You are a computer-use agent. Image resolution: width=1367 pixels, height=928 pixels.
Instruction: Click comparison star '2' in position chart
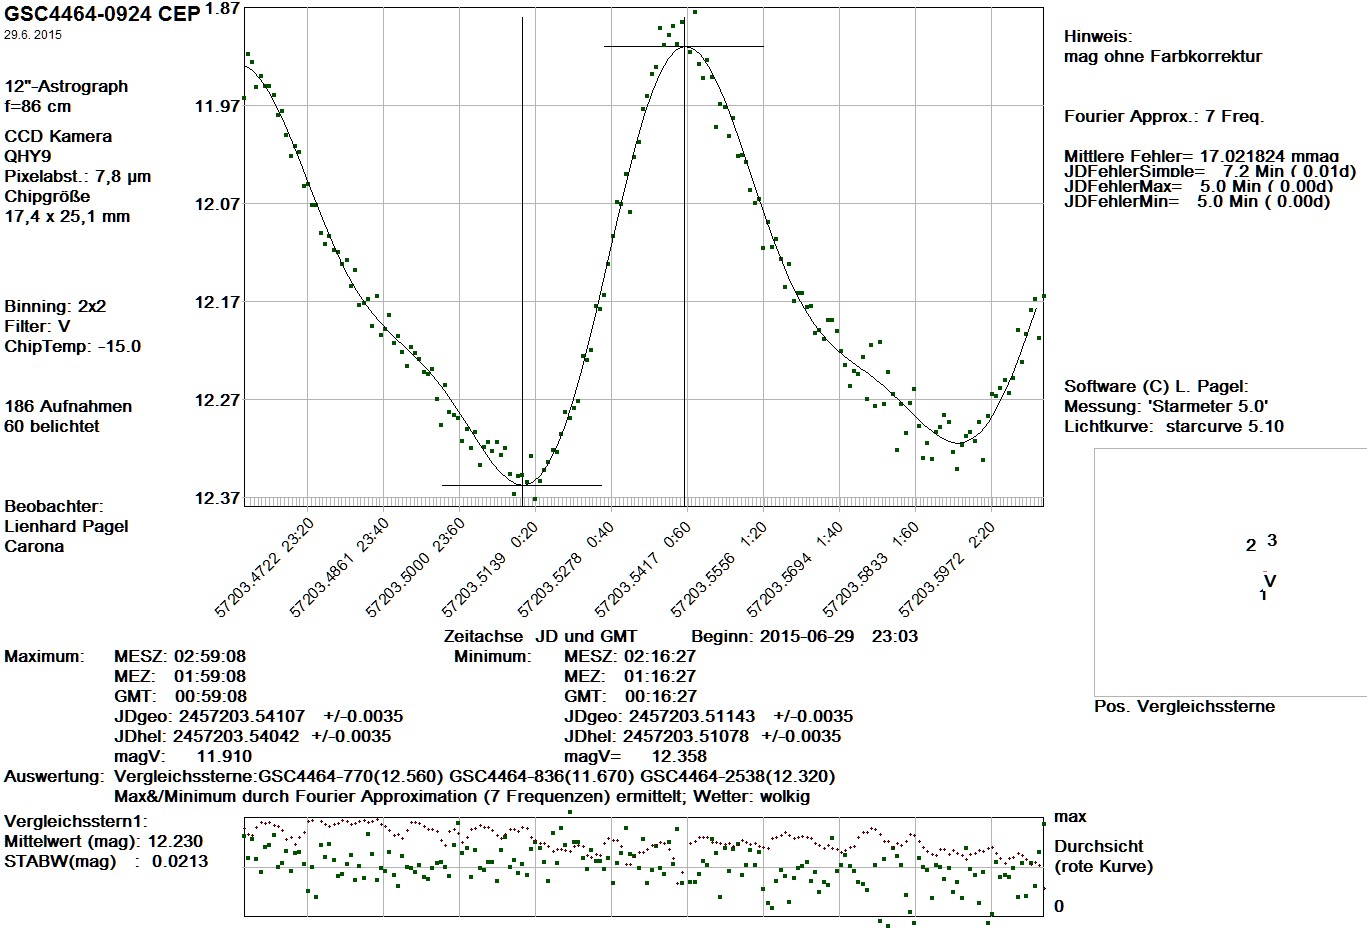tap(1251, 545)
